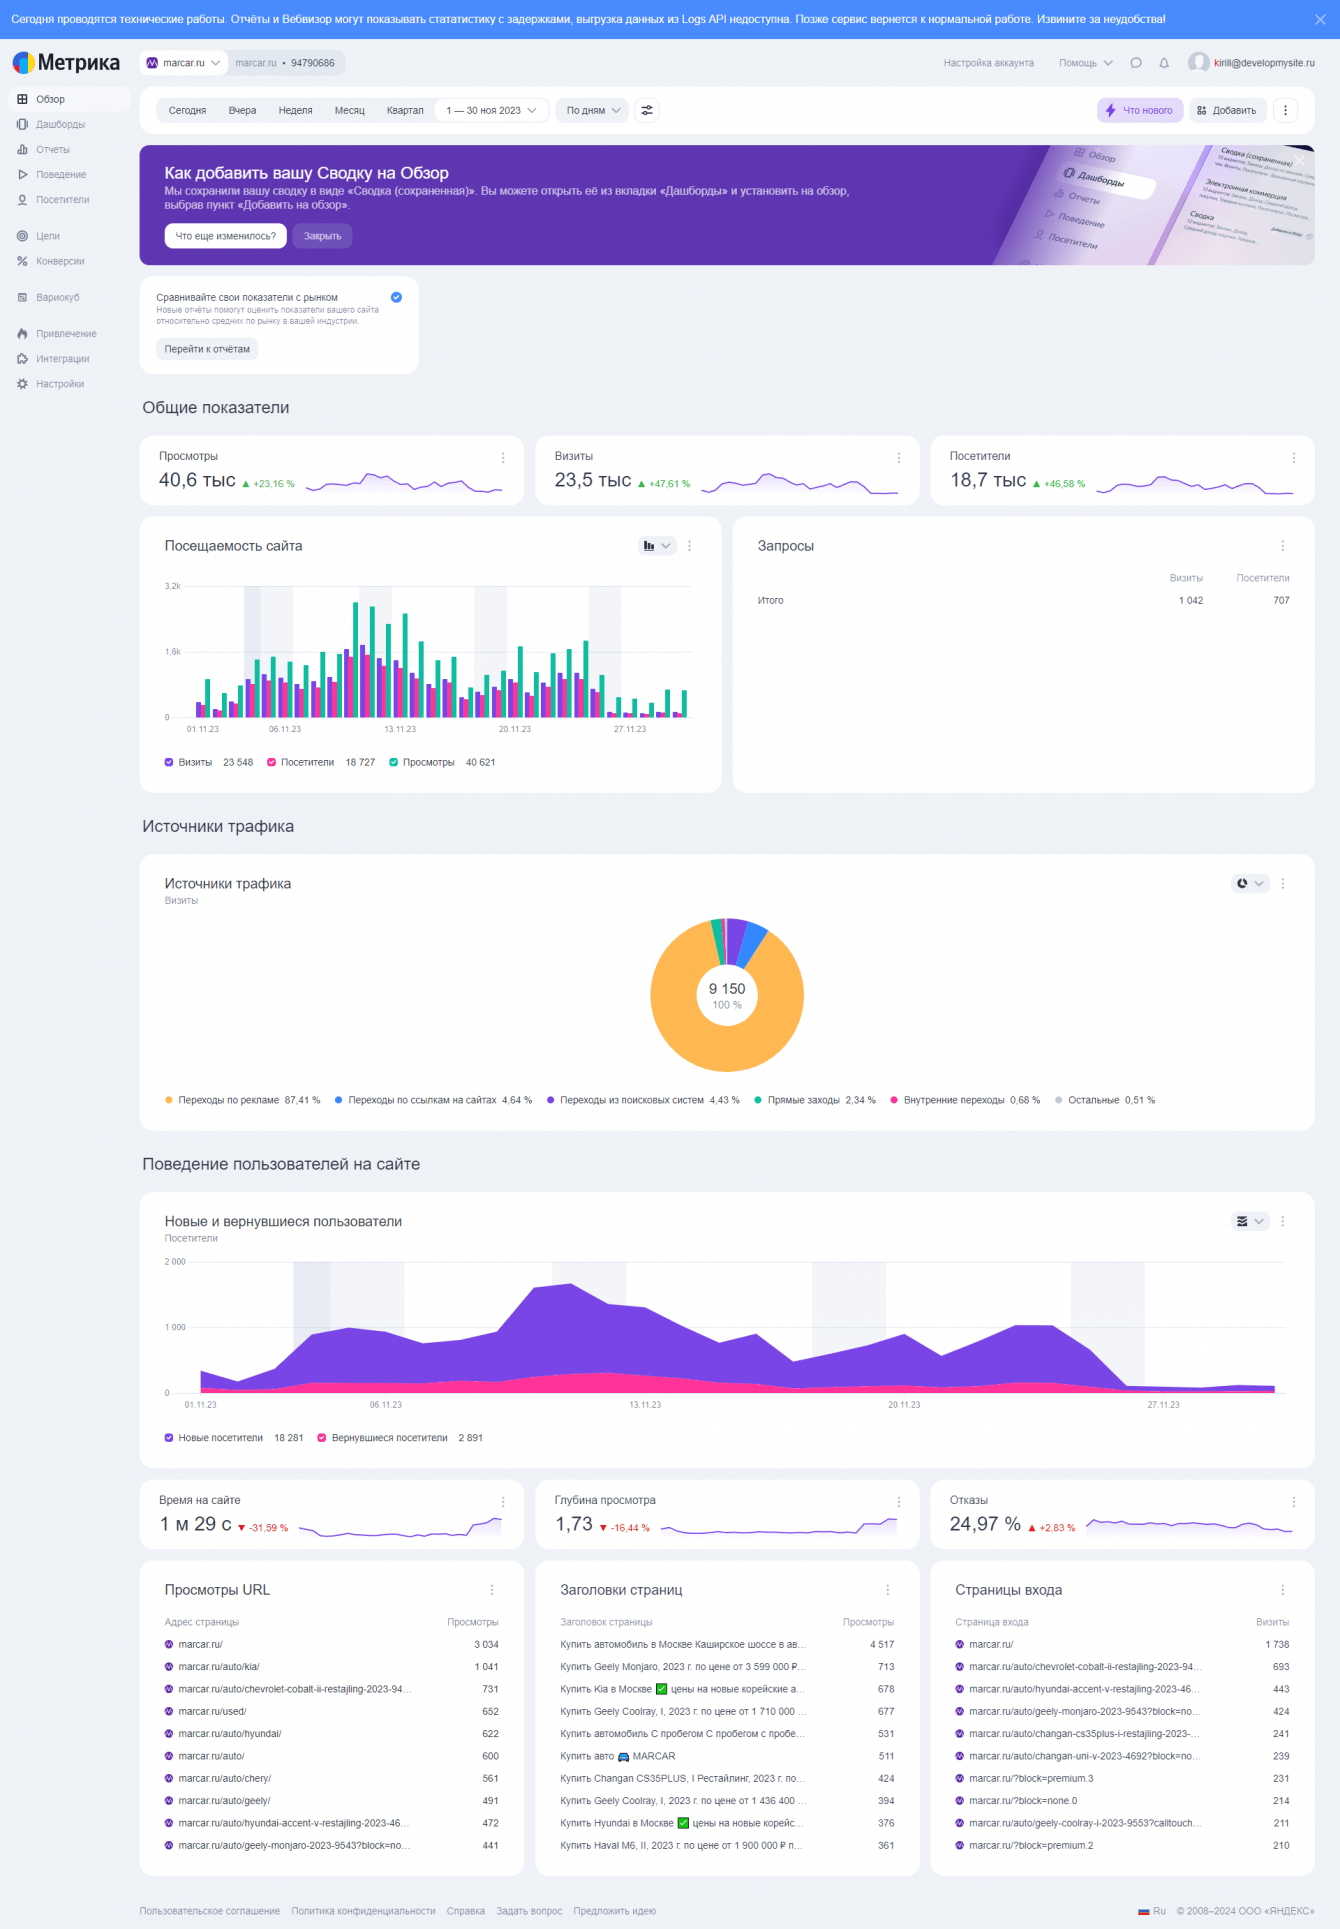Toggle Просмотры series in traffic chart legend
The height and width of the screenshot is (1929, 1340).
[x=394, y=763]
